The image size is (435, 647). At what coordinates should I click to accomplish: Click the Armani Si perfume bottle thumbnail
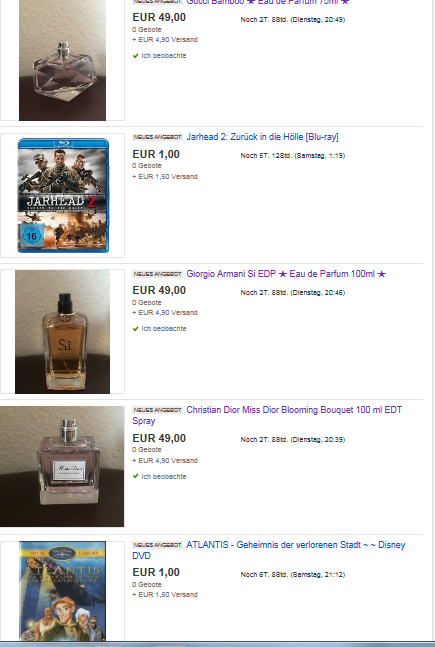tap(62, 332)
